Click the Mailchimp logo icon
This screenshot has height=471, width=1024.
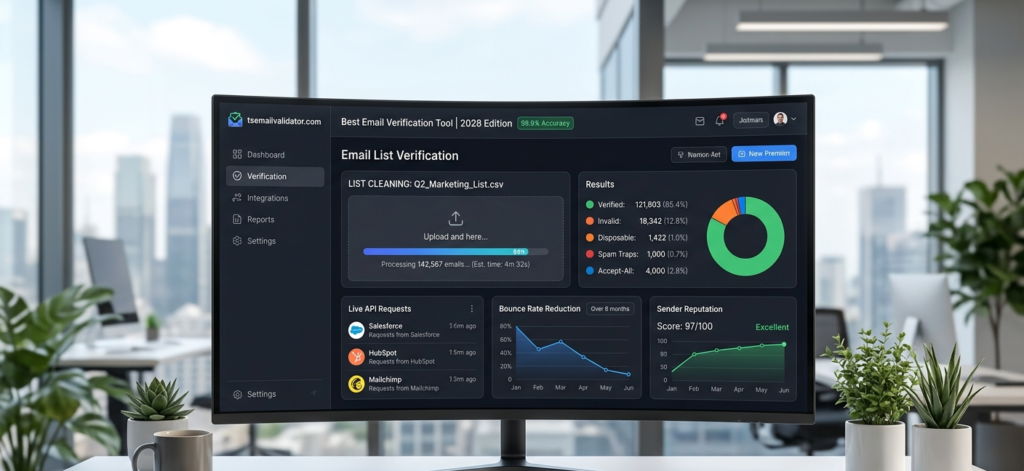tap(356, 384)
